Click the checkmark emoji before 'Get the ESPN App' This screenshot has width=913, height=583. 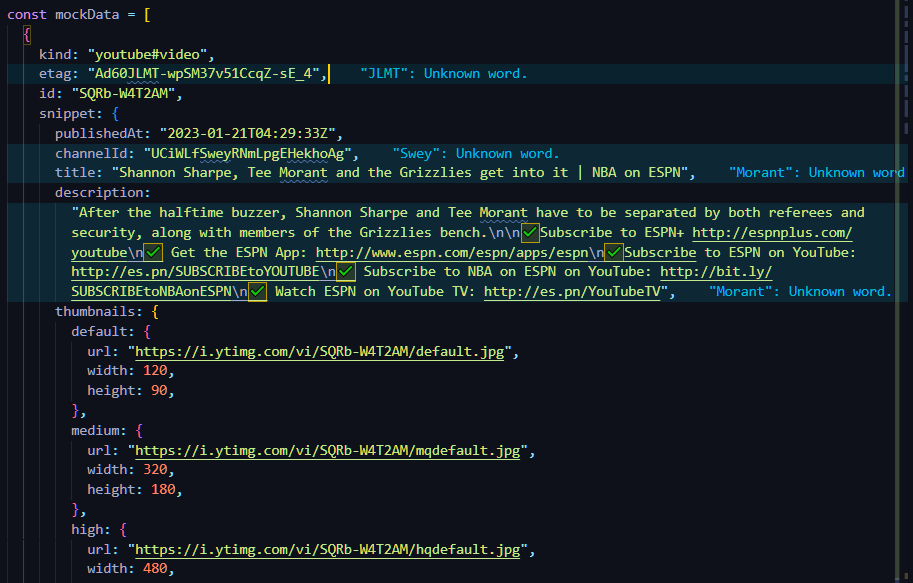click(153, 253)
